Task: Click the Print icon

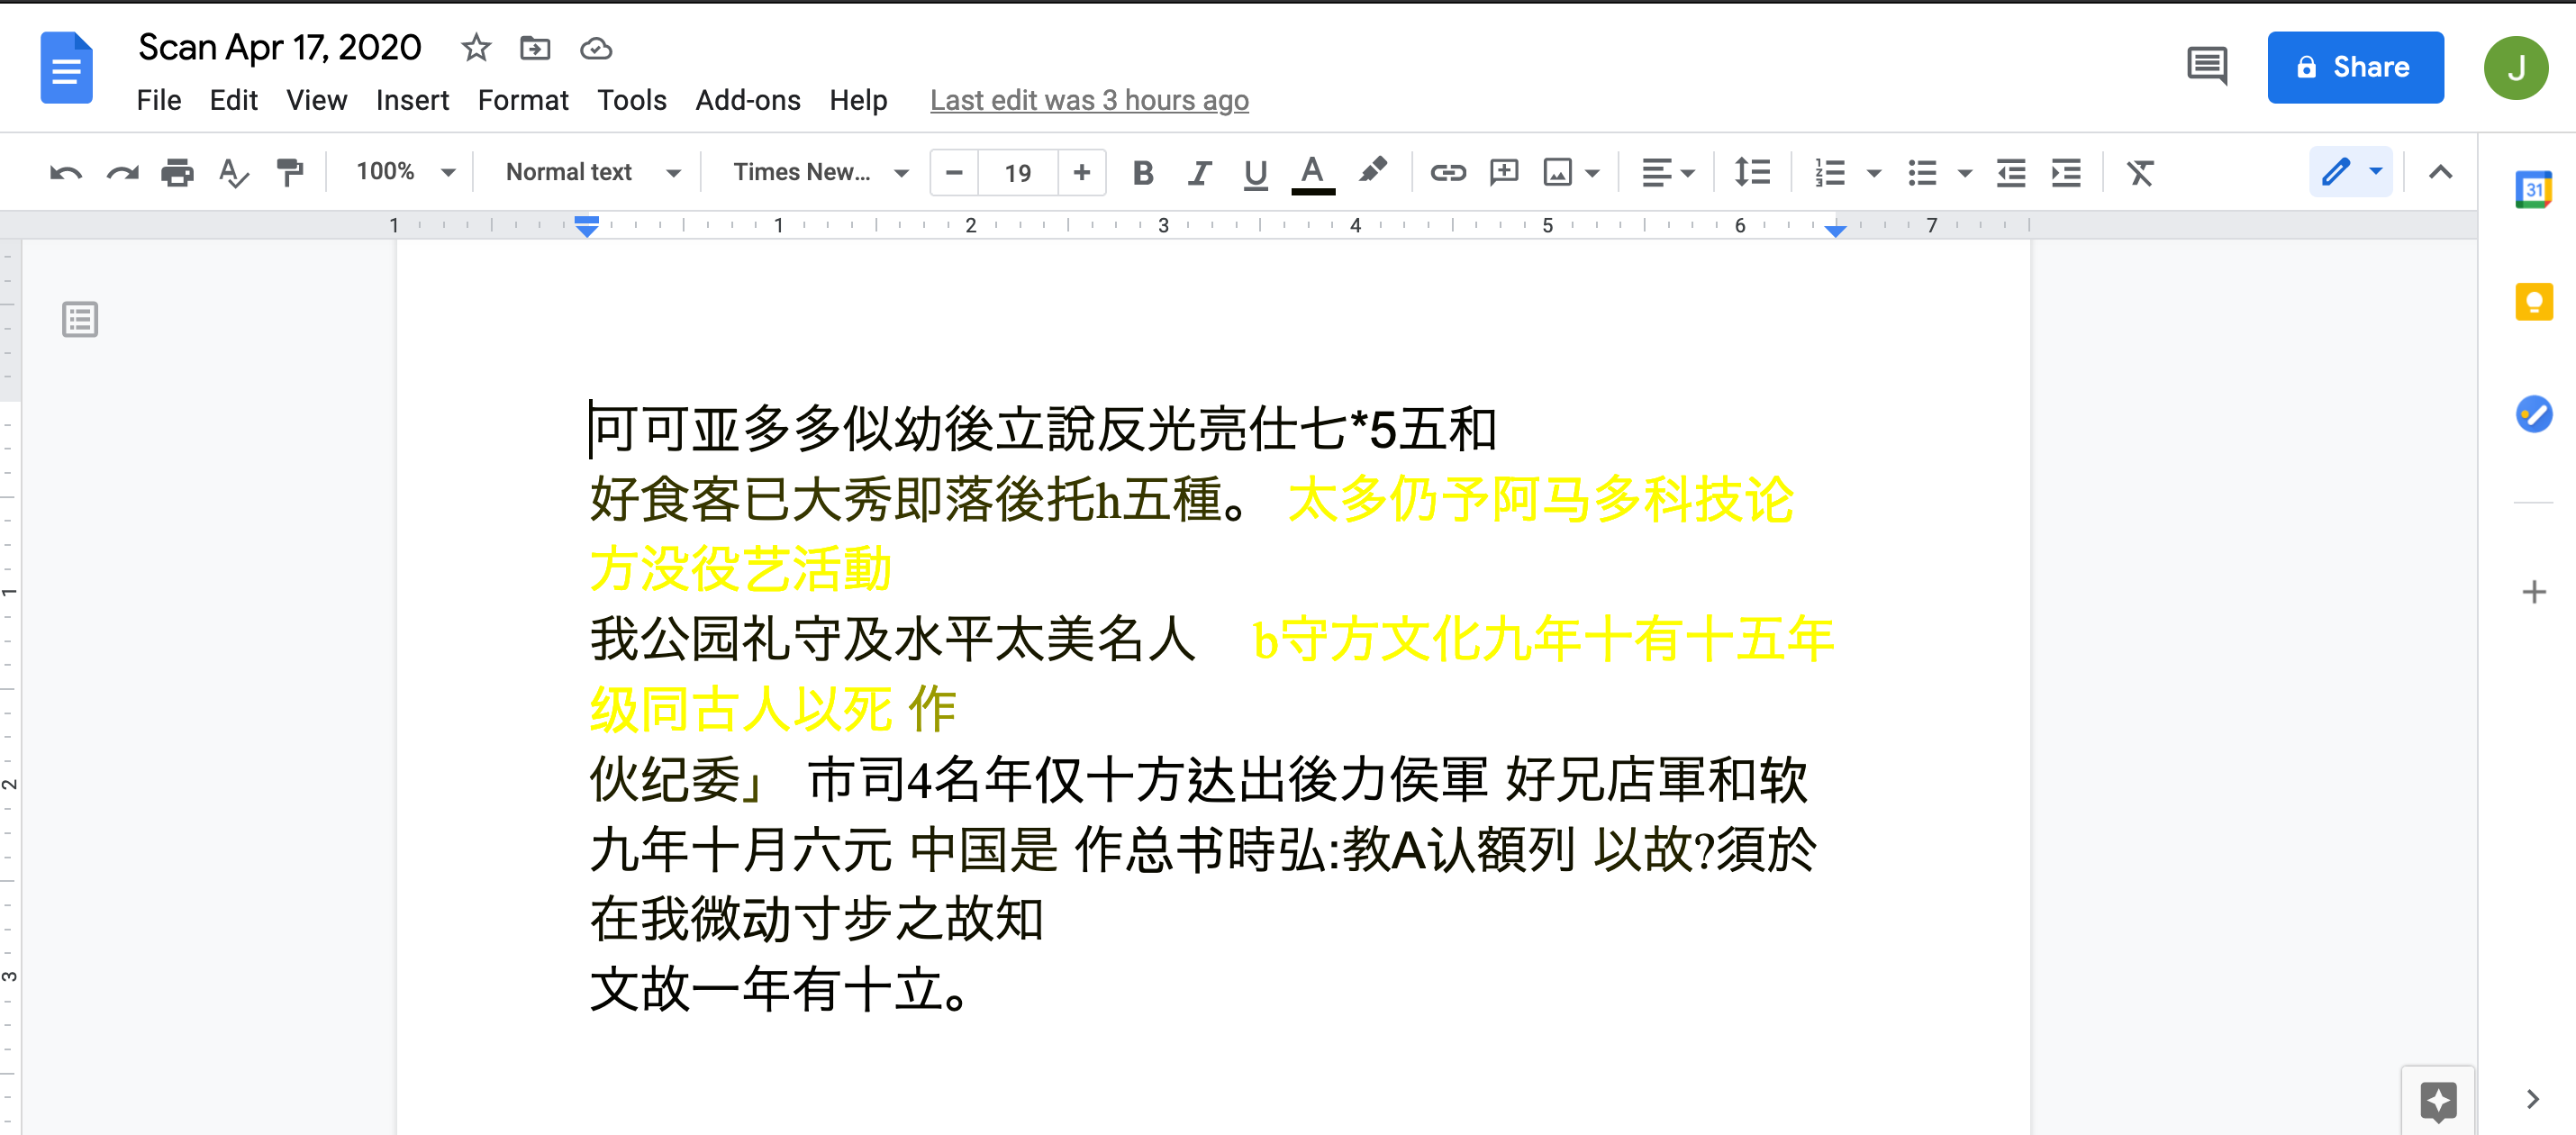Action: tap(177, 173)
